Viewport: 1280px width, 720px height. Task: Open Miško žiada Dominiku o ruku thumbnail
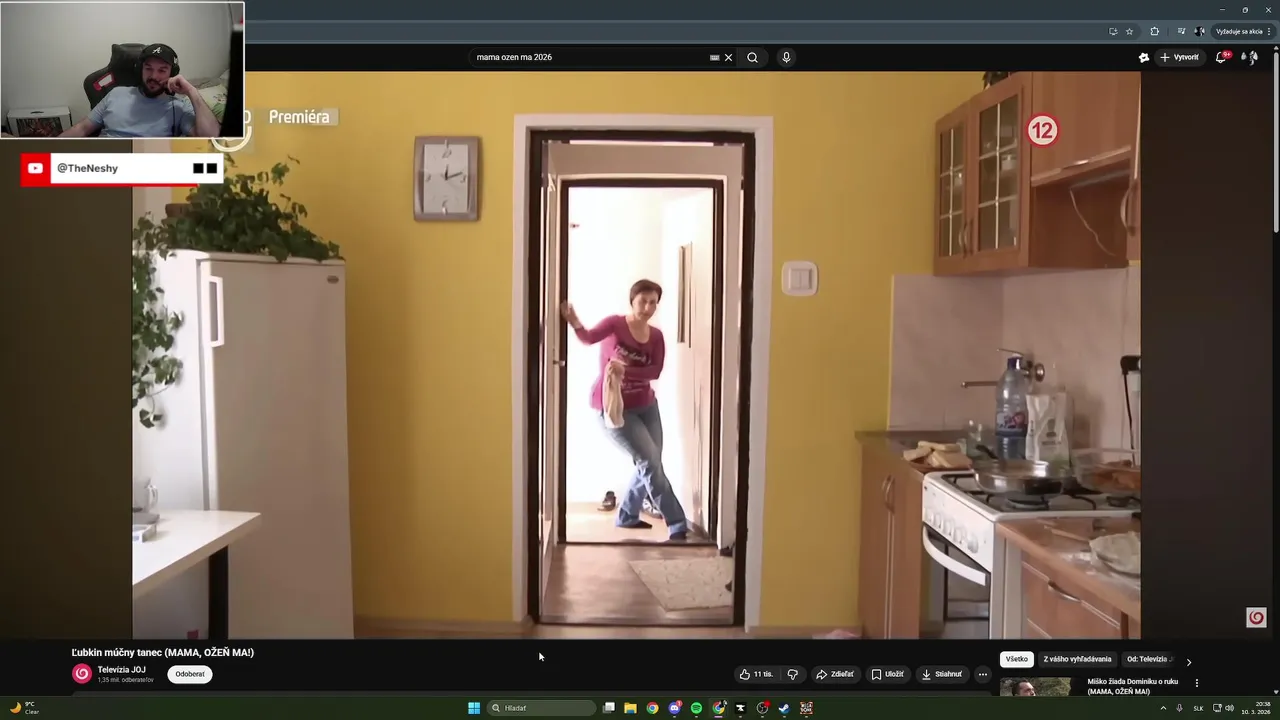[1035, 687]
